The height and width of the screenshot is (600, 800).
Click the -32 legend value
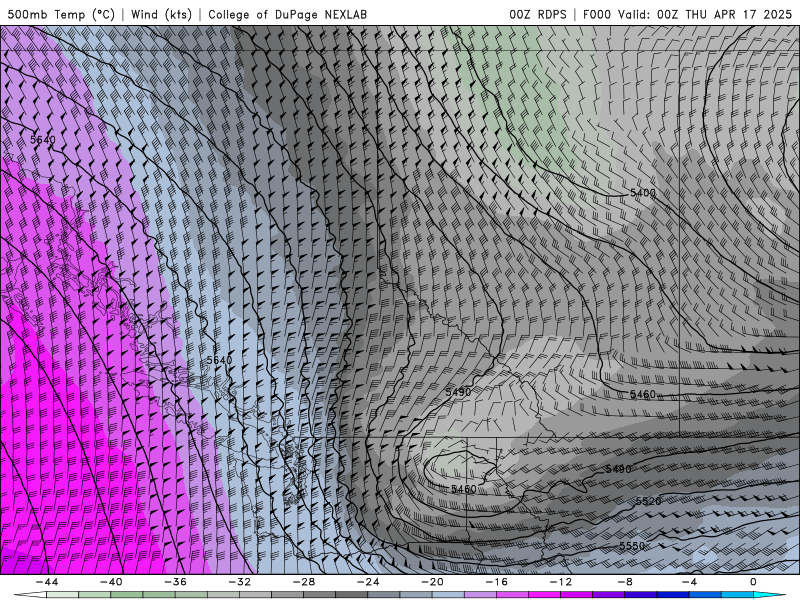[239, 582]
